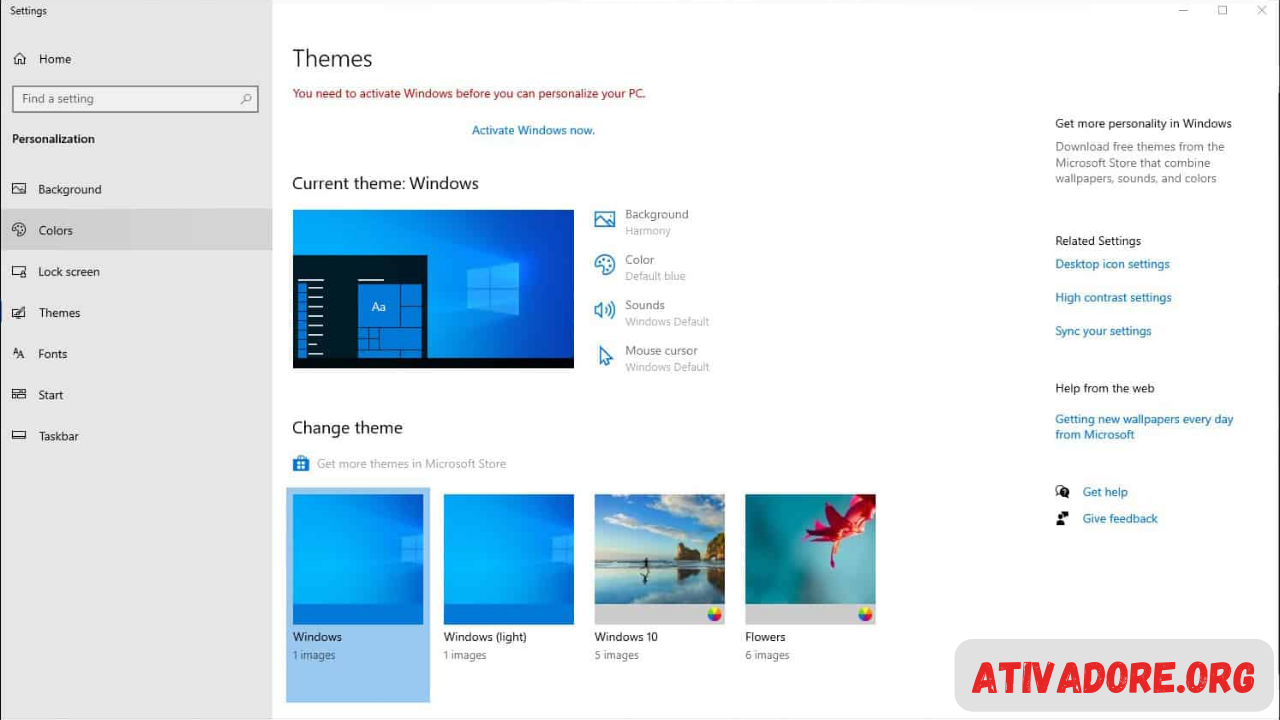Go to Settings Home

pos(136,59)
